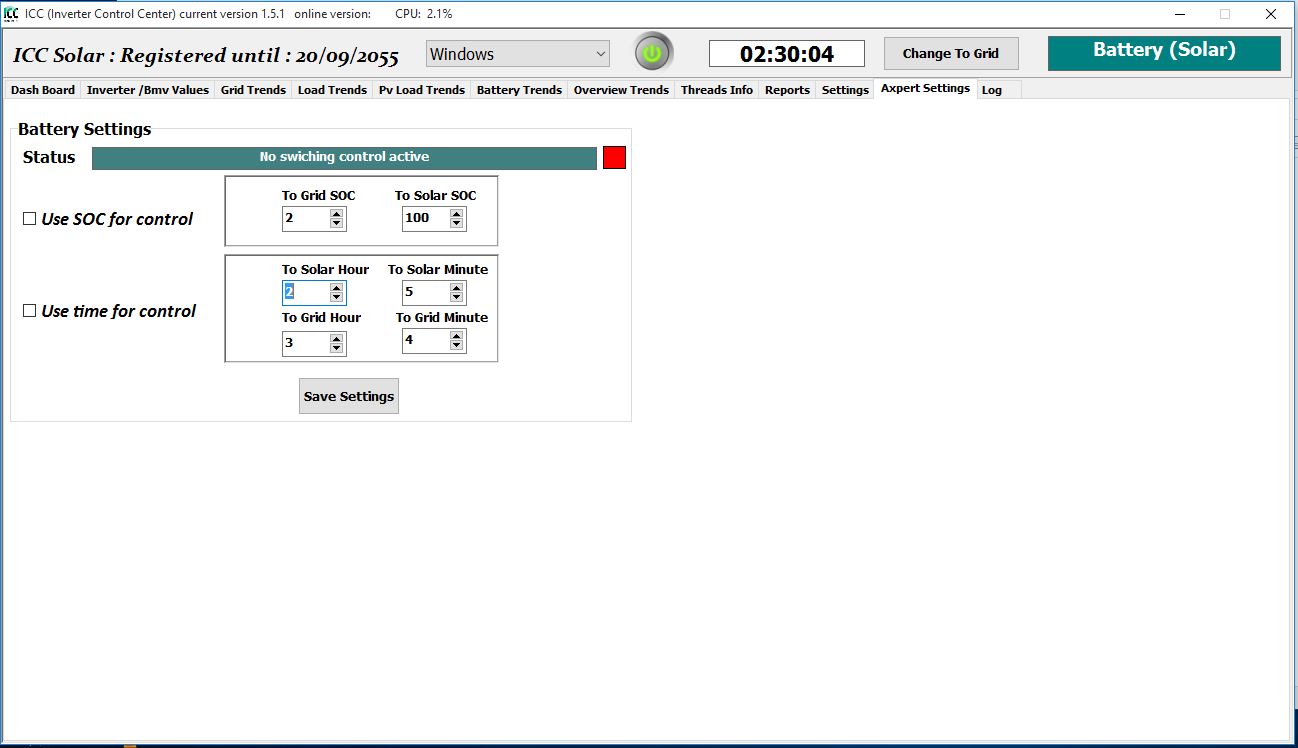Decrease the To Grid Minute value
The width and height of the screenshot is (1298, 748).
[x=457, y=346]
